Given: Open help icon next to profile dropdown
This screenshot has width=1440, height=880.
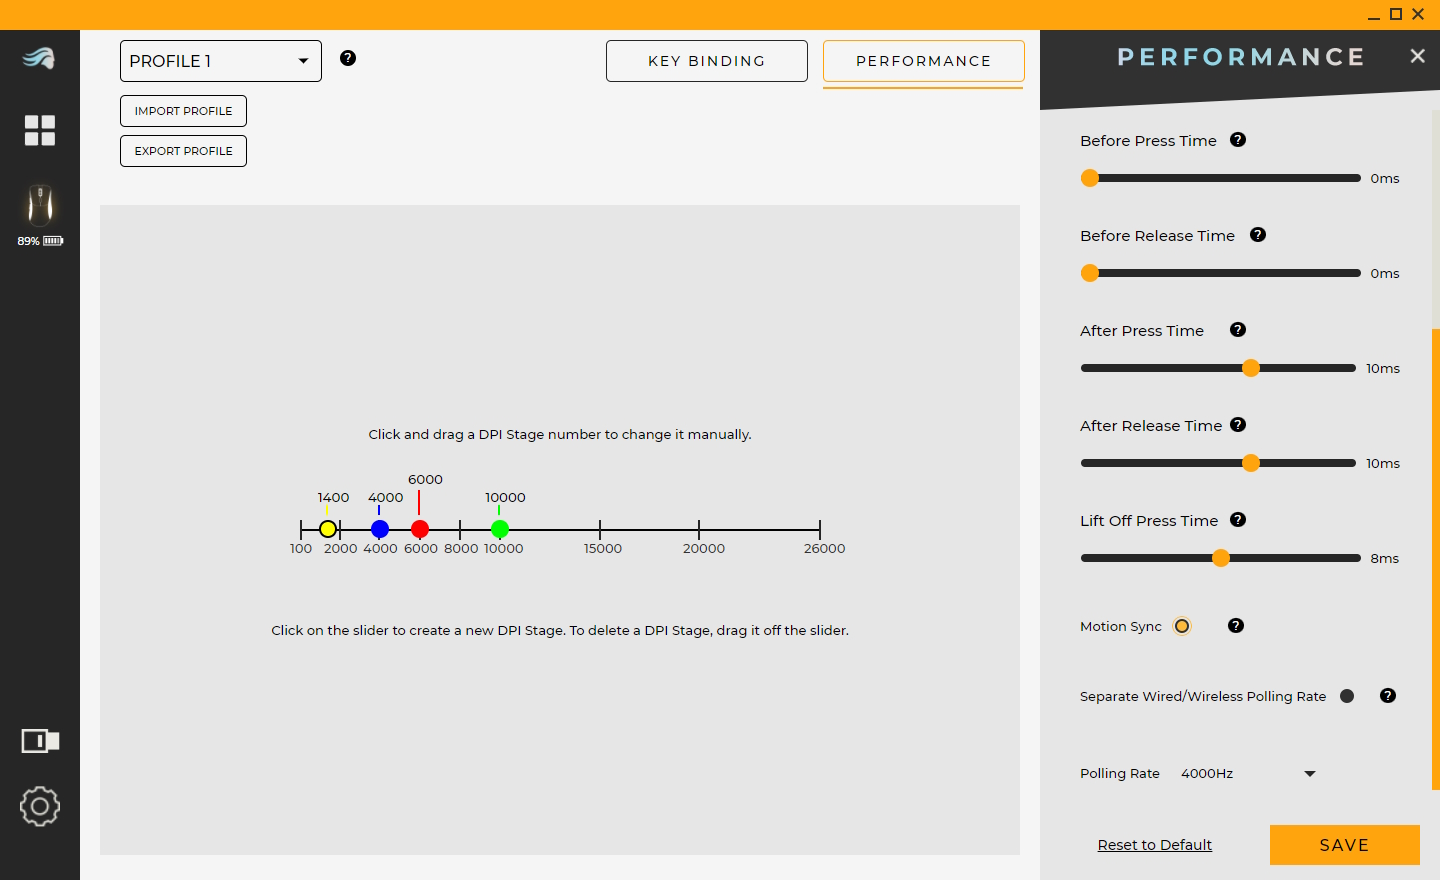Looking at the screenshot, I should 348,58.
